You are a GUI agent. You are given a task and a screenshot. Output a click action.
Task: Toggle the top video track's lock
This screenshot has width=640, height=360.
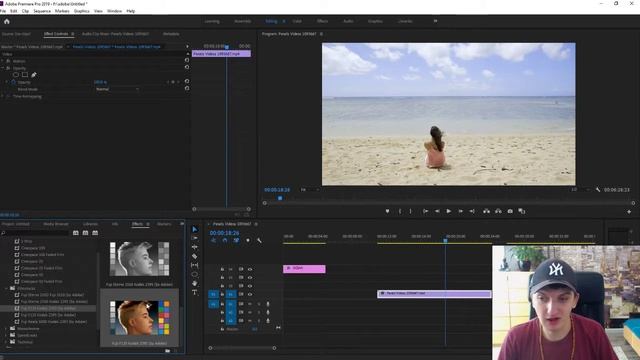(222, 269)
